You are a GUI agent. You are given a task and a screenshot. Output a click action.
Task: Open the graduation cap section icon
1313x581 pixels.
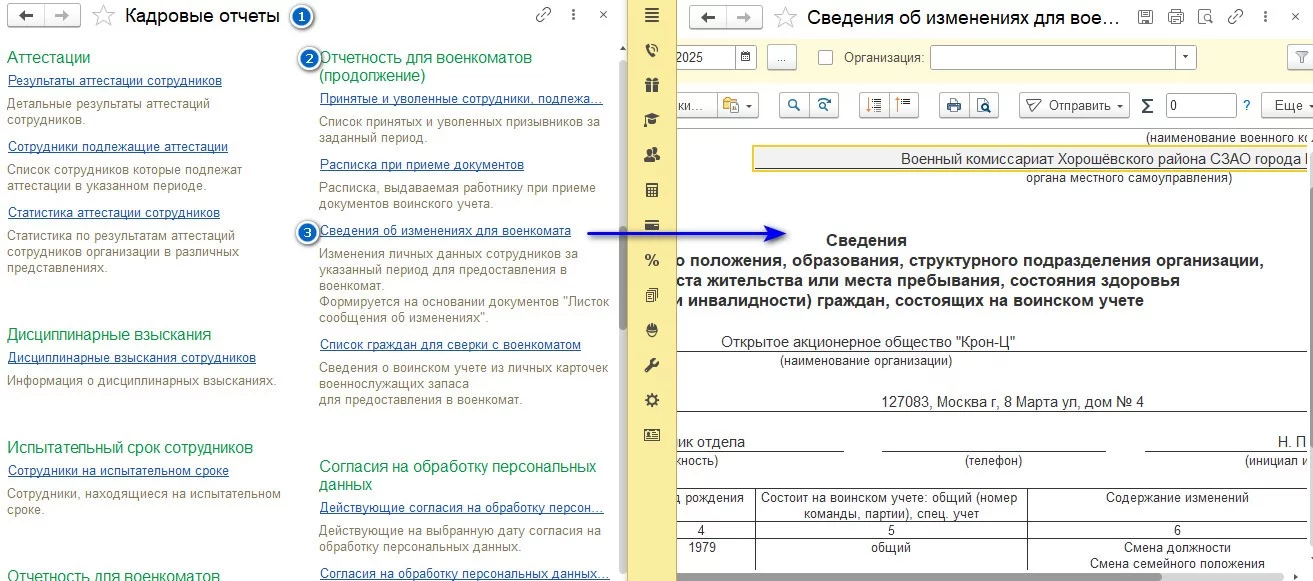pos(652,120)
